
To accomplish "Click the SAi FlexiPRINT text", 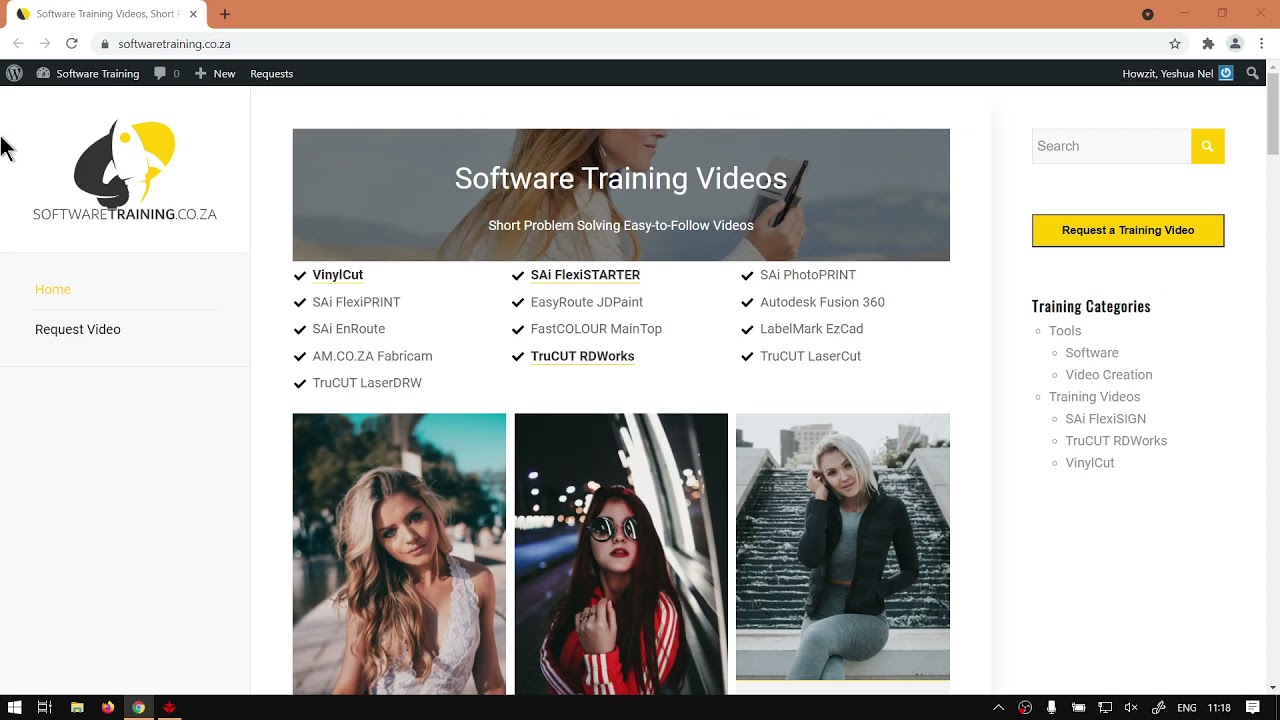I will [356, 302].
